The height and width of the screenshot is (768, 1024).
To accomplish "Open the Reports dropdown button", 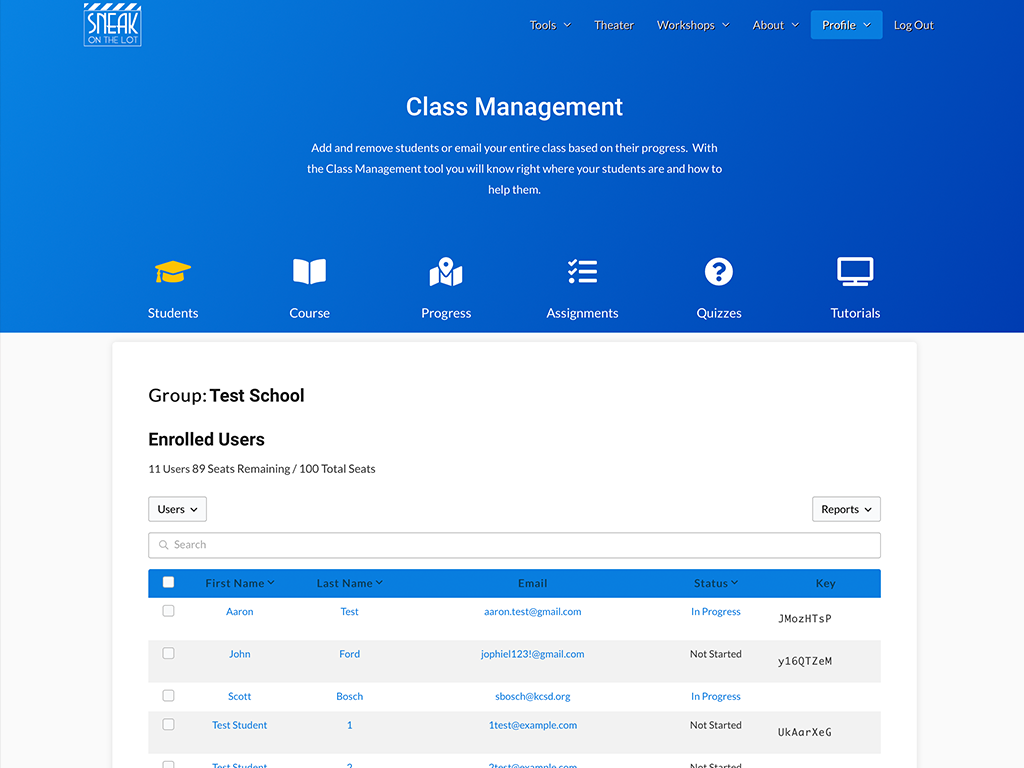I will pos(846,509).
